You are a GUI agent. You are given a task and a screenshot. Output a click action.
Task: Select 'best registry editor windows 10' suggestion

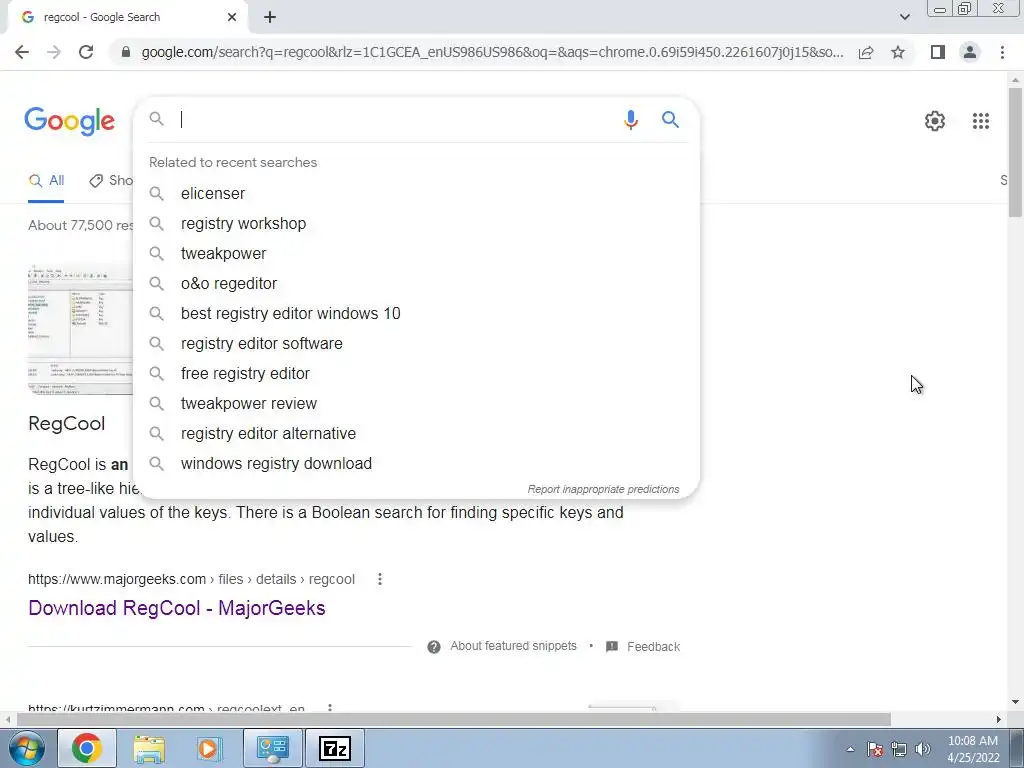416,313
